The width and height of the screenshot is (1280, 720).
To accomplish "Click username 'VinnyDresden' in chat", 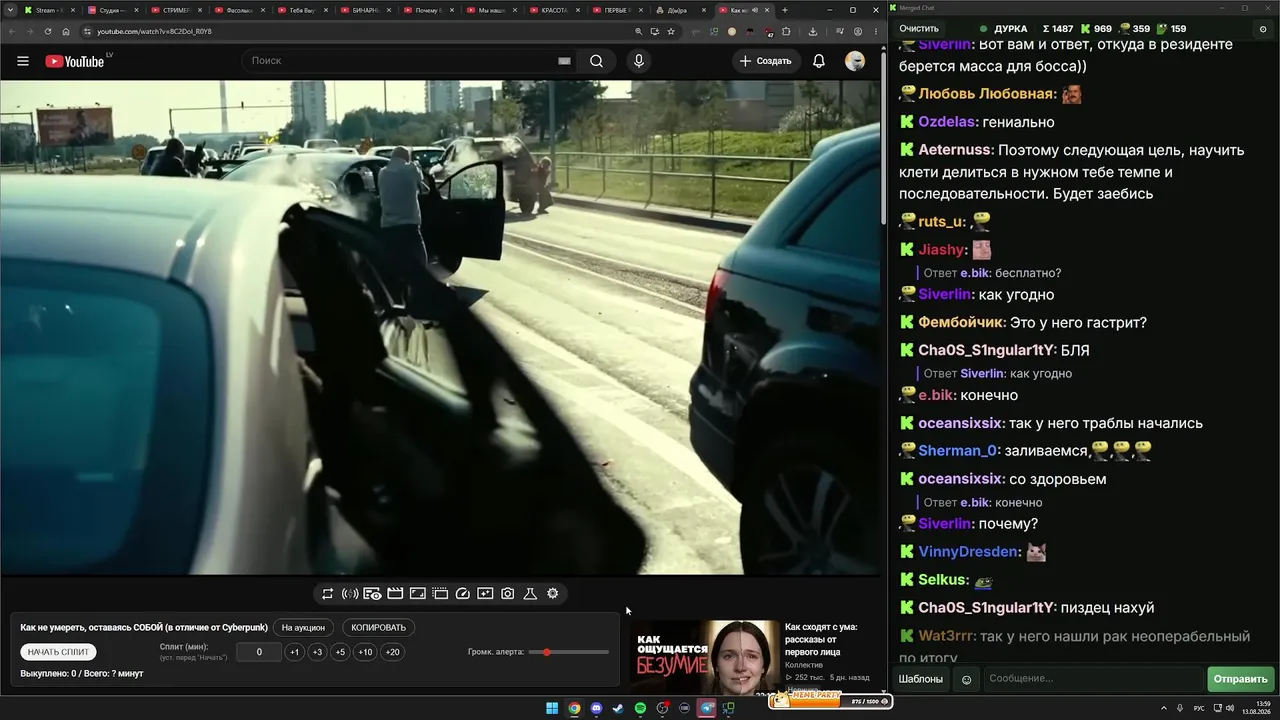I will coord(969,552).
